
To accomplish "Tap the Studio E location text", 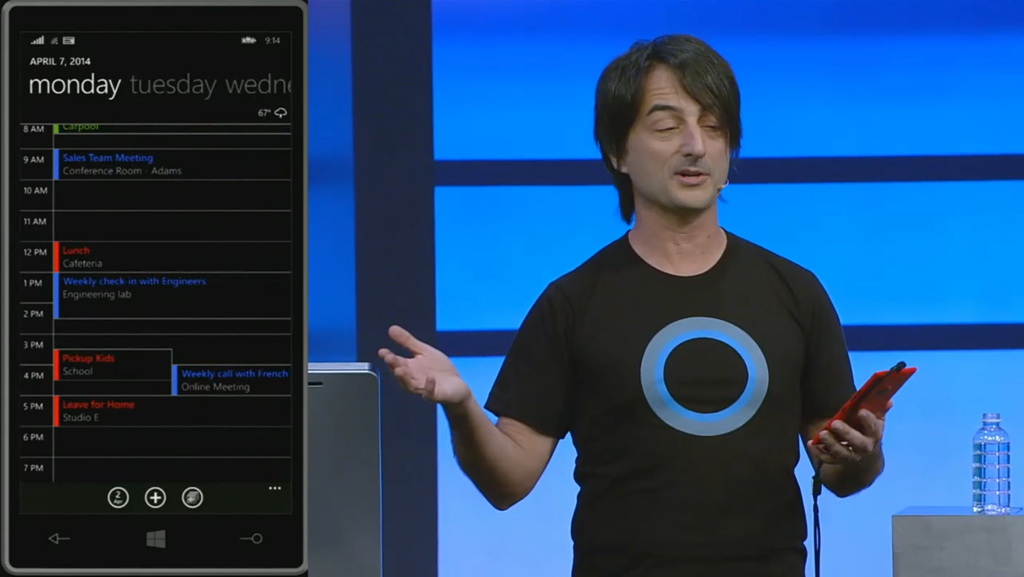I will pos(81,418).
